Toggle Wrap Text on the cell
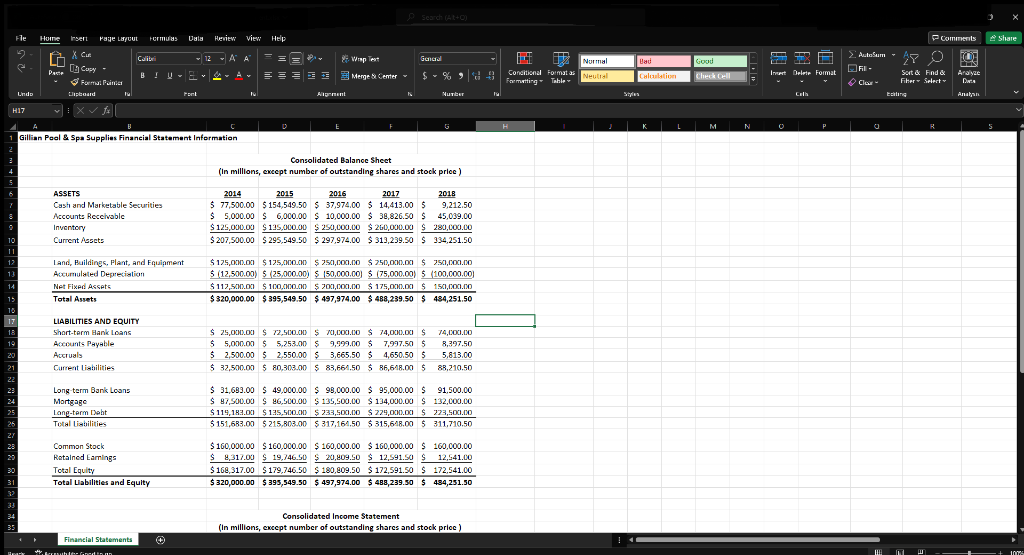 tap(360, 59)
